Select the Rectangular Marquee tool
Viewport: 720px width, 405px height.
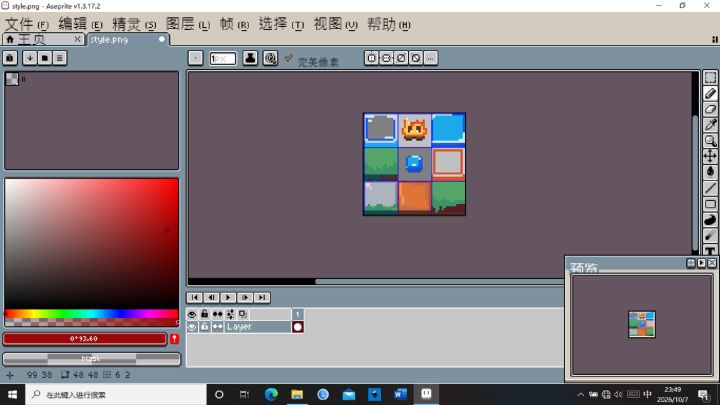click(710, 78)
